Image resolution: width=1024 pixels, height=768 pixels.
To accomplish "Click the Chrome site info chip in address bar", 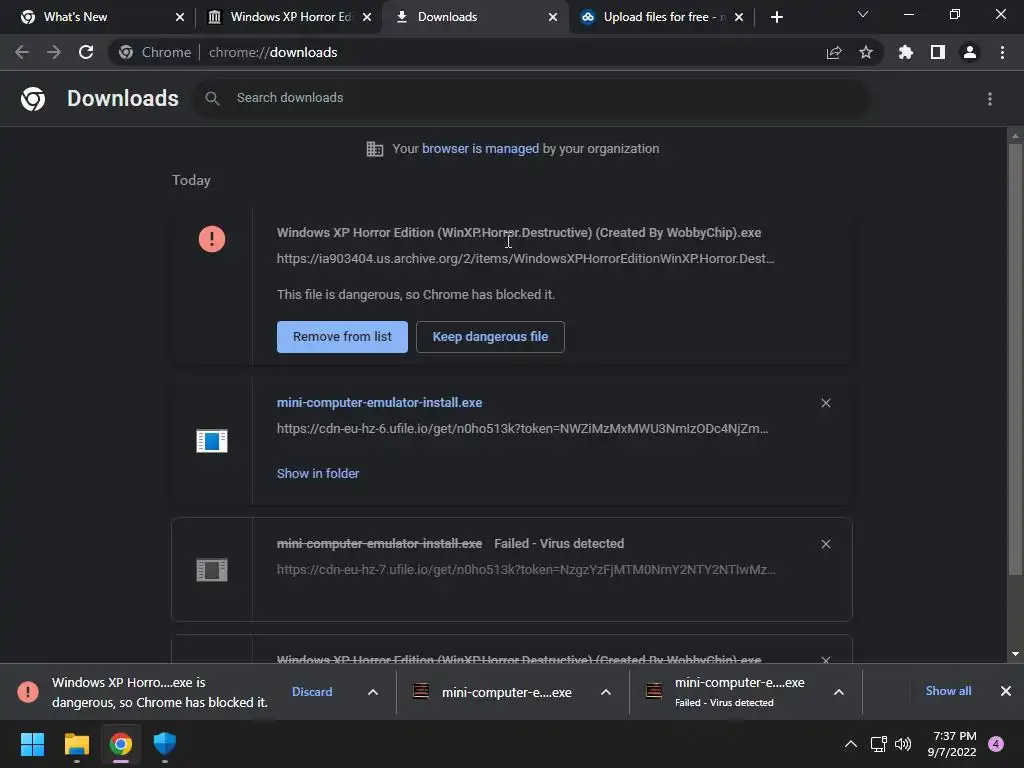I will [x=155, y=52].
